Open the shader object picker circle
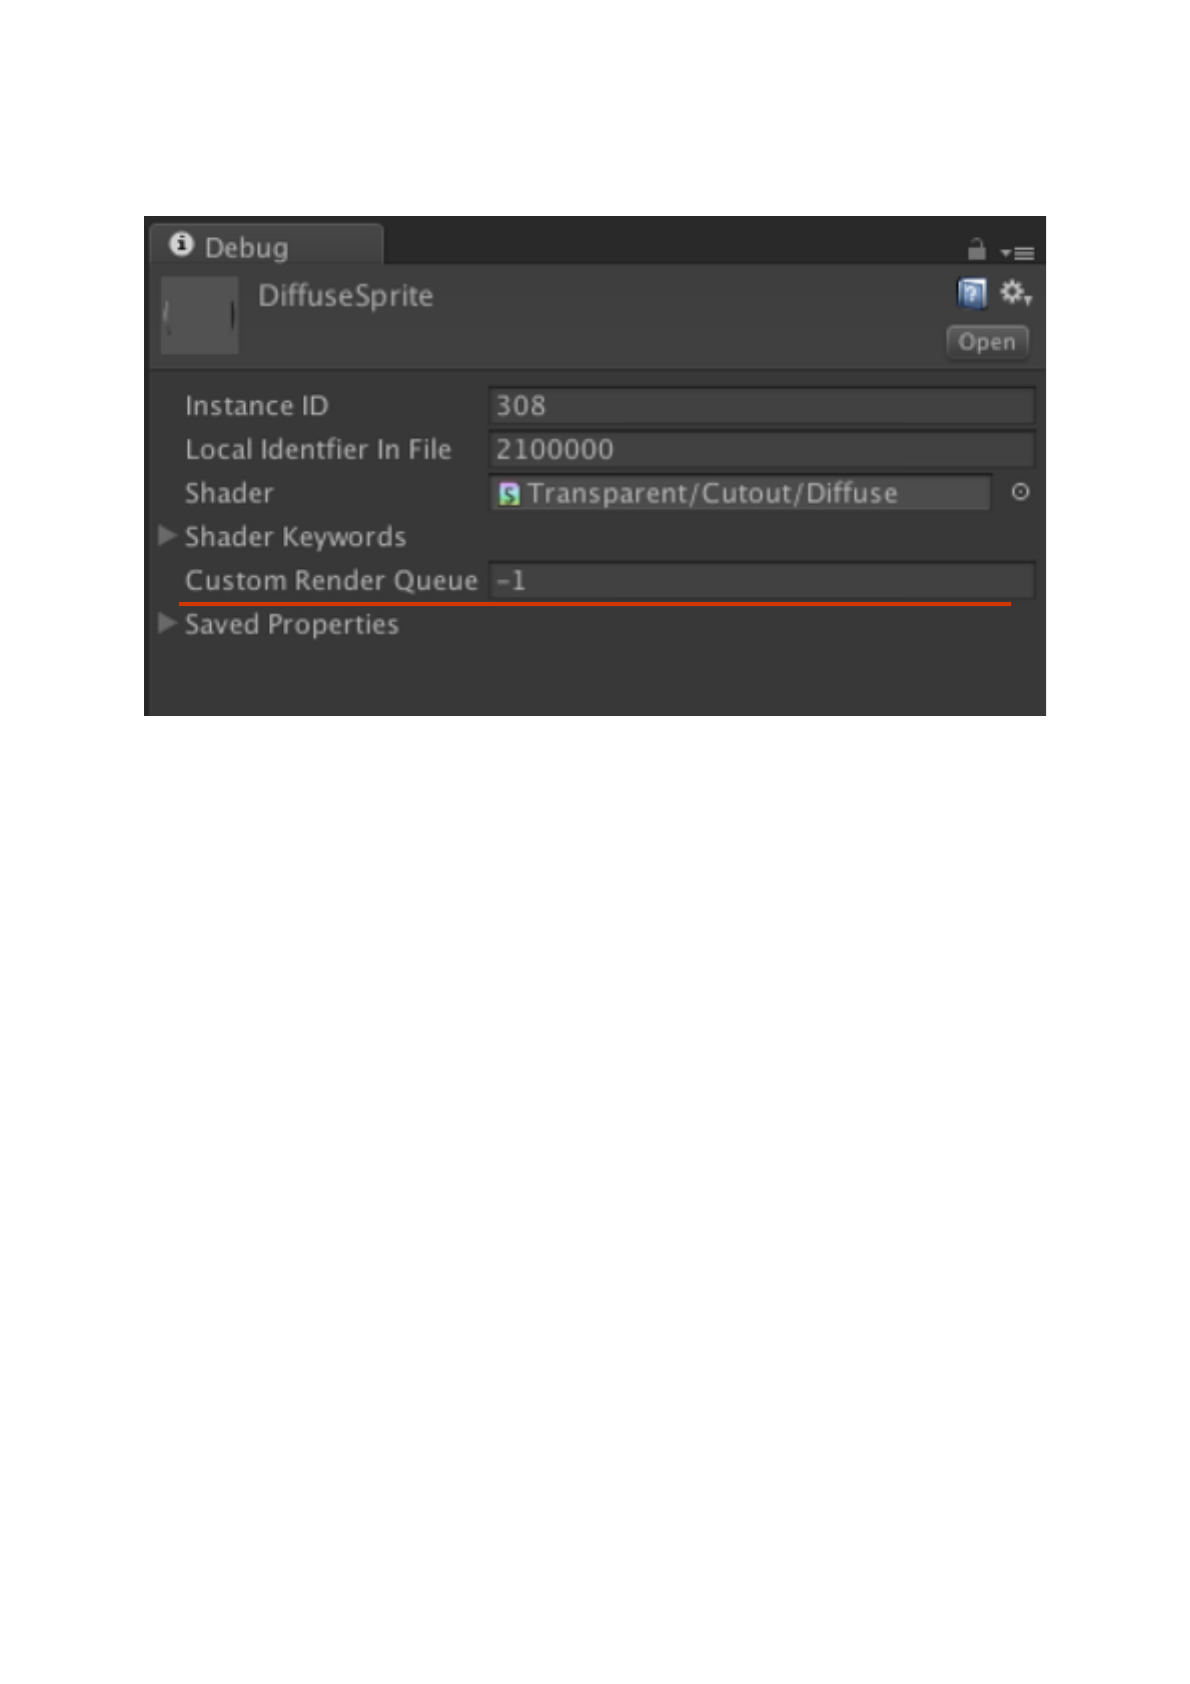Screen dimensions: 1190x1684 coord(1020,492)
